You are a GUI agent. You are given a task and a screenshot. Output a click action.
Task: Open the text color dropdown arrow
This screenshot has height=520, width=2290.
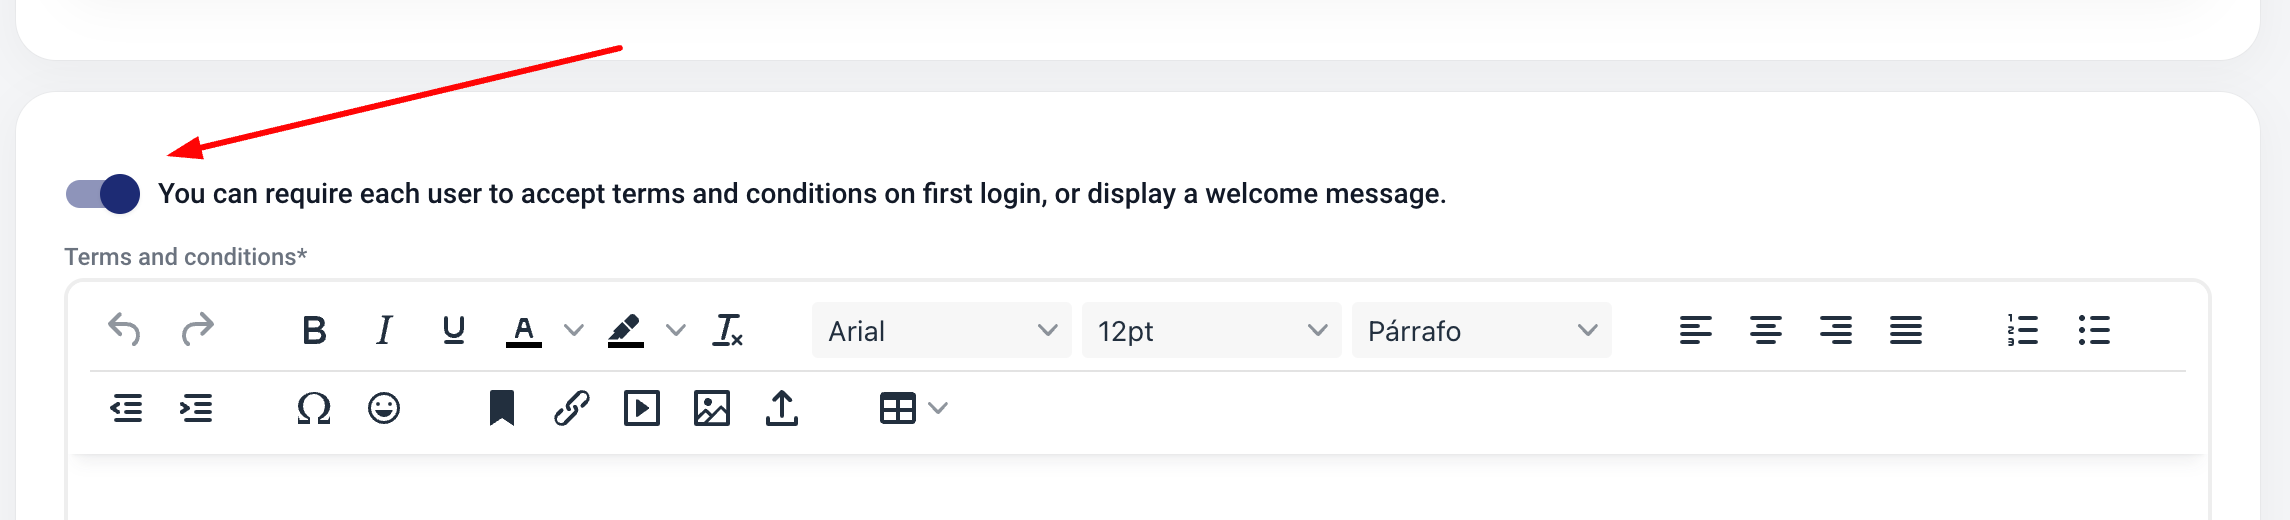[x=573, y=330]
